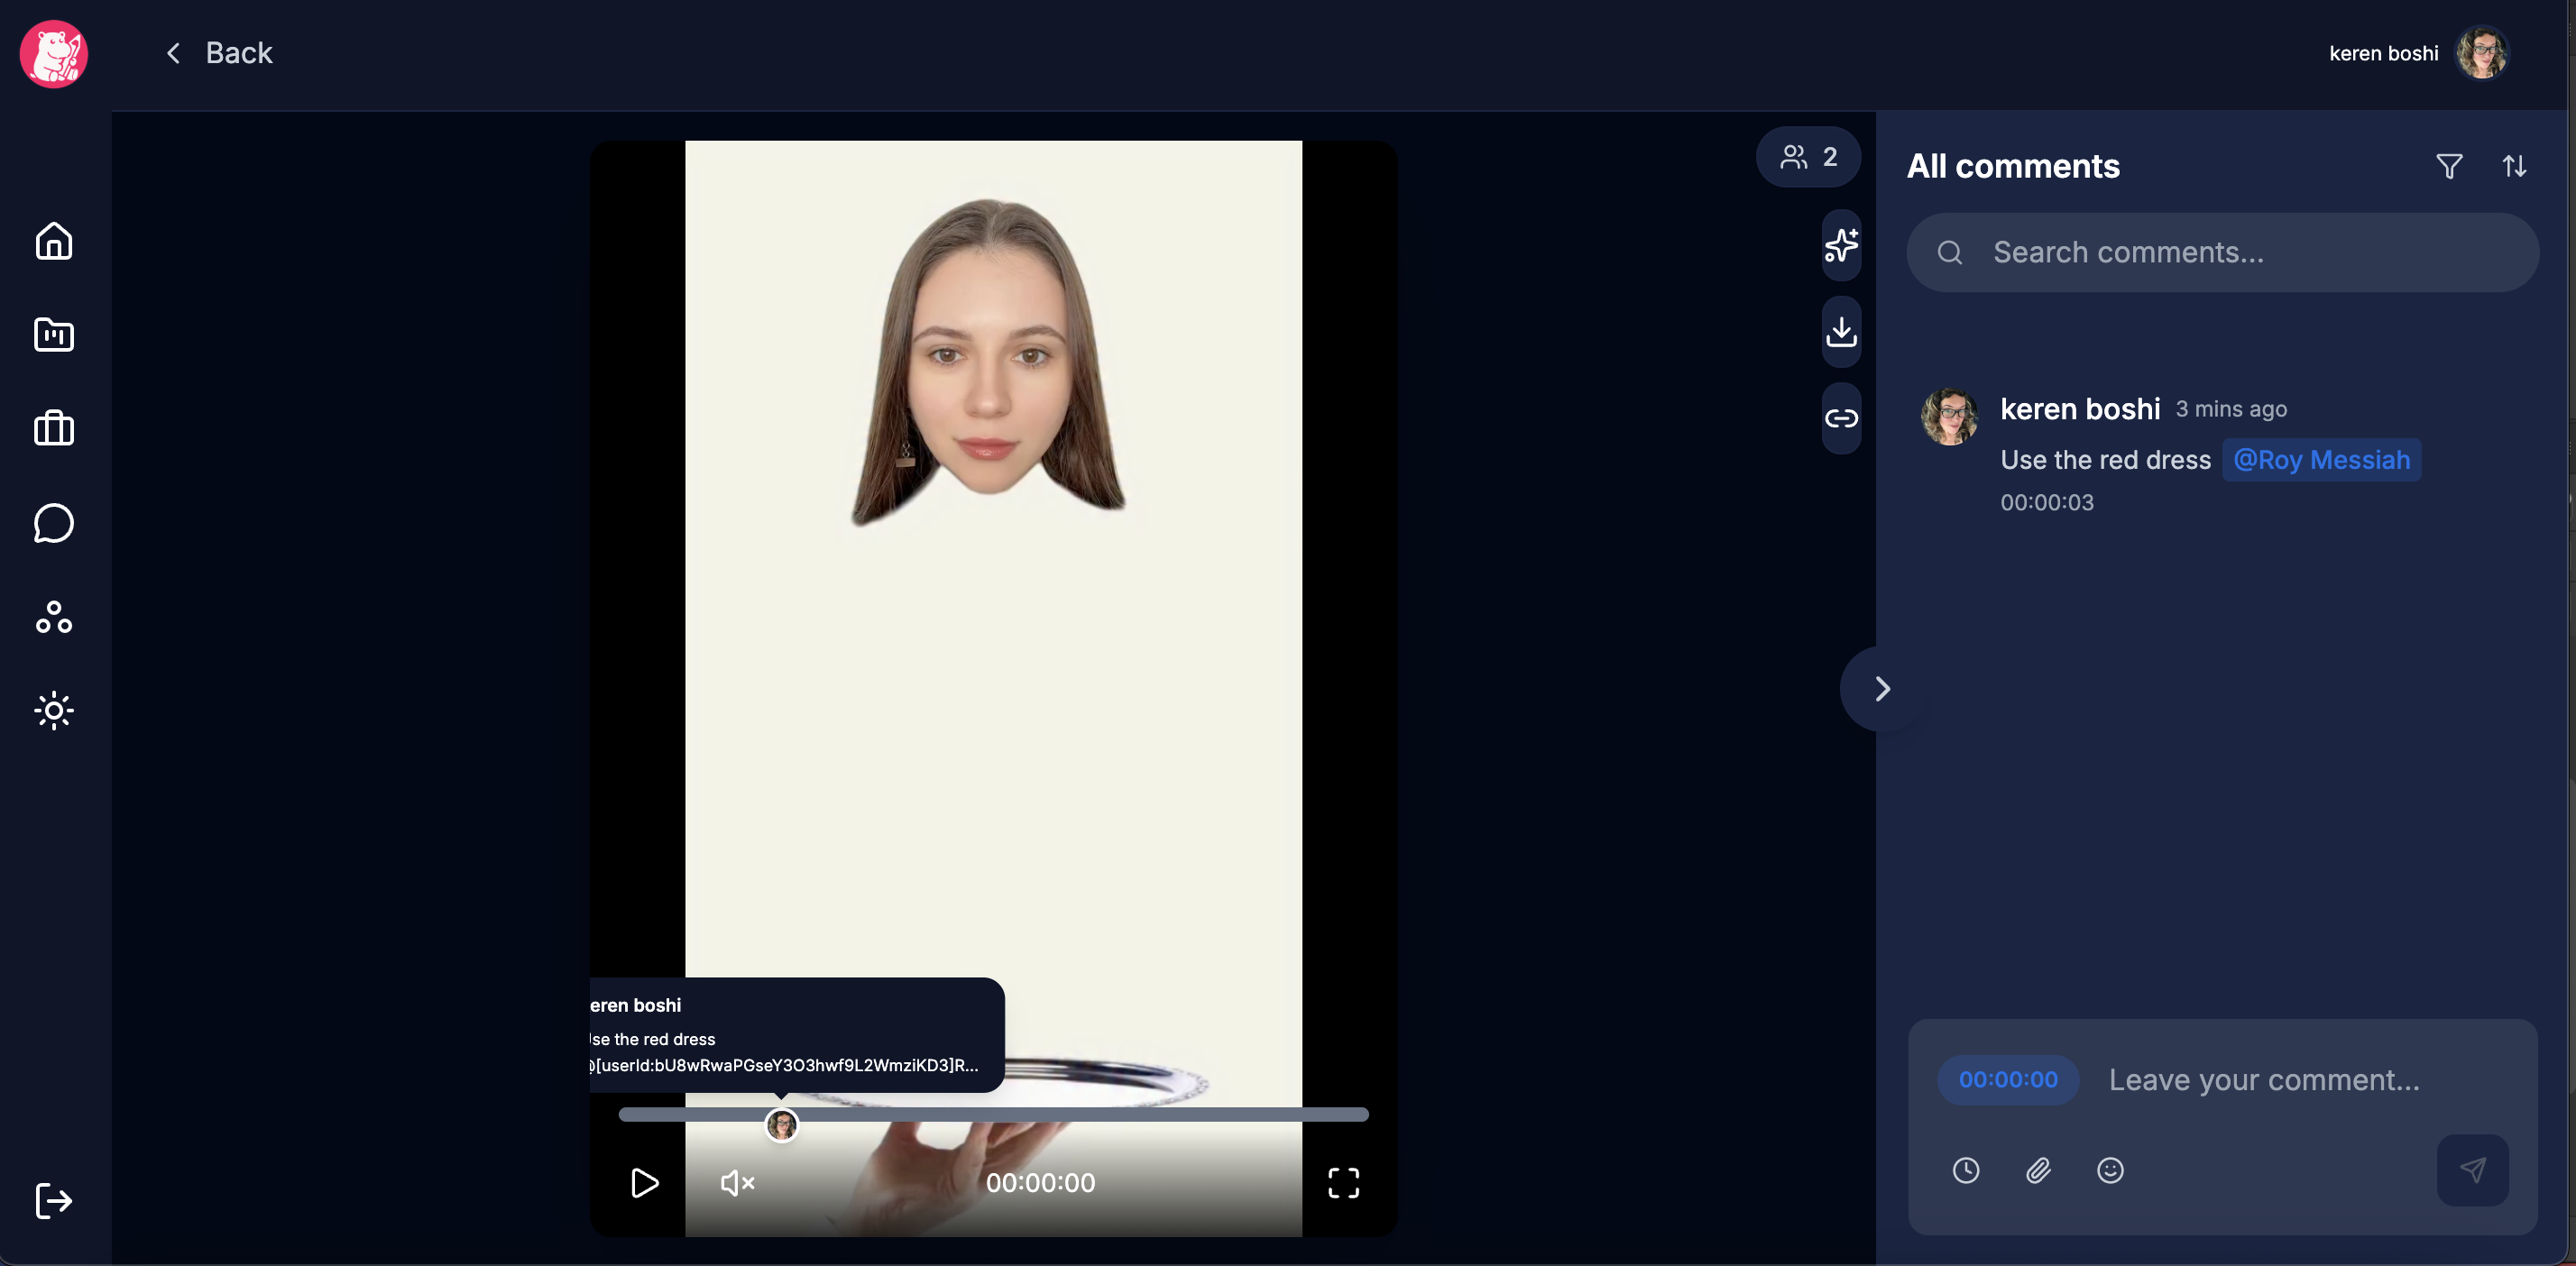The height and width of the screenshot is (1266, 2576).
Task: Open the home page from sidebar
Action: (x=54, y=241)
